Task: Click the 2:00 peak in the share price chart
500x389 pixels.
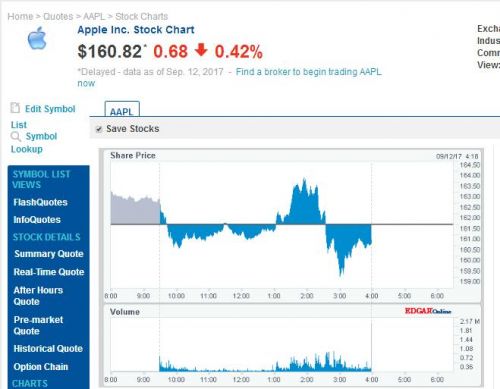Action: coord(304,182)
